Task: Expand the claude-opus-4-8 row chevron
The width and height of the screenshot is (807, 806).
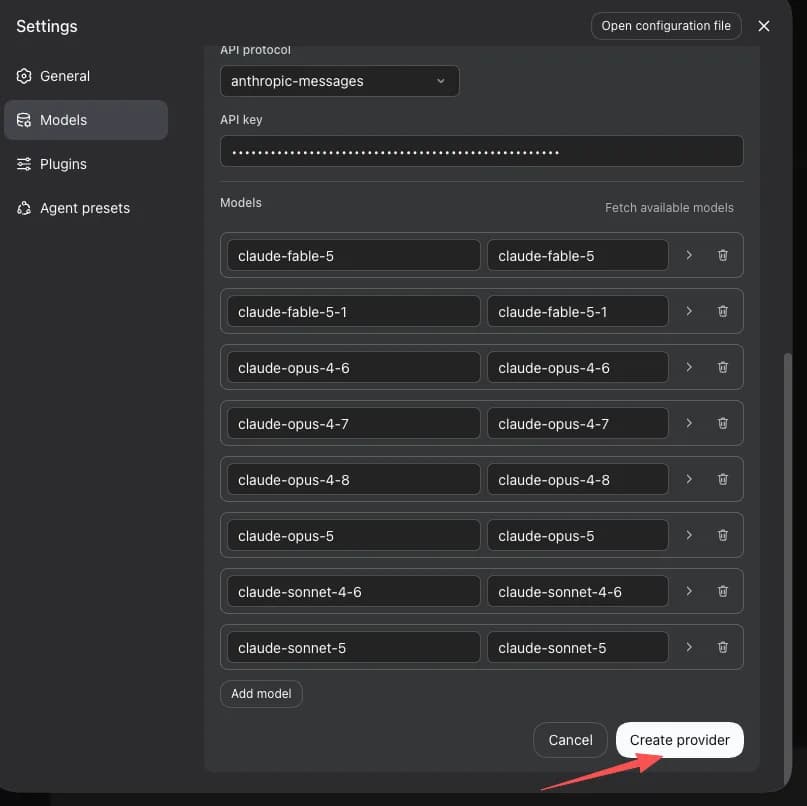Action: pos(689,479)
